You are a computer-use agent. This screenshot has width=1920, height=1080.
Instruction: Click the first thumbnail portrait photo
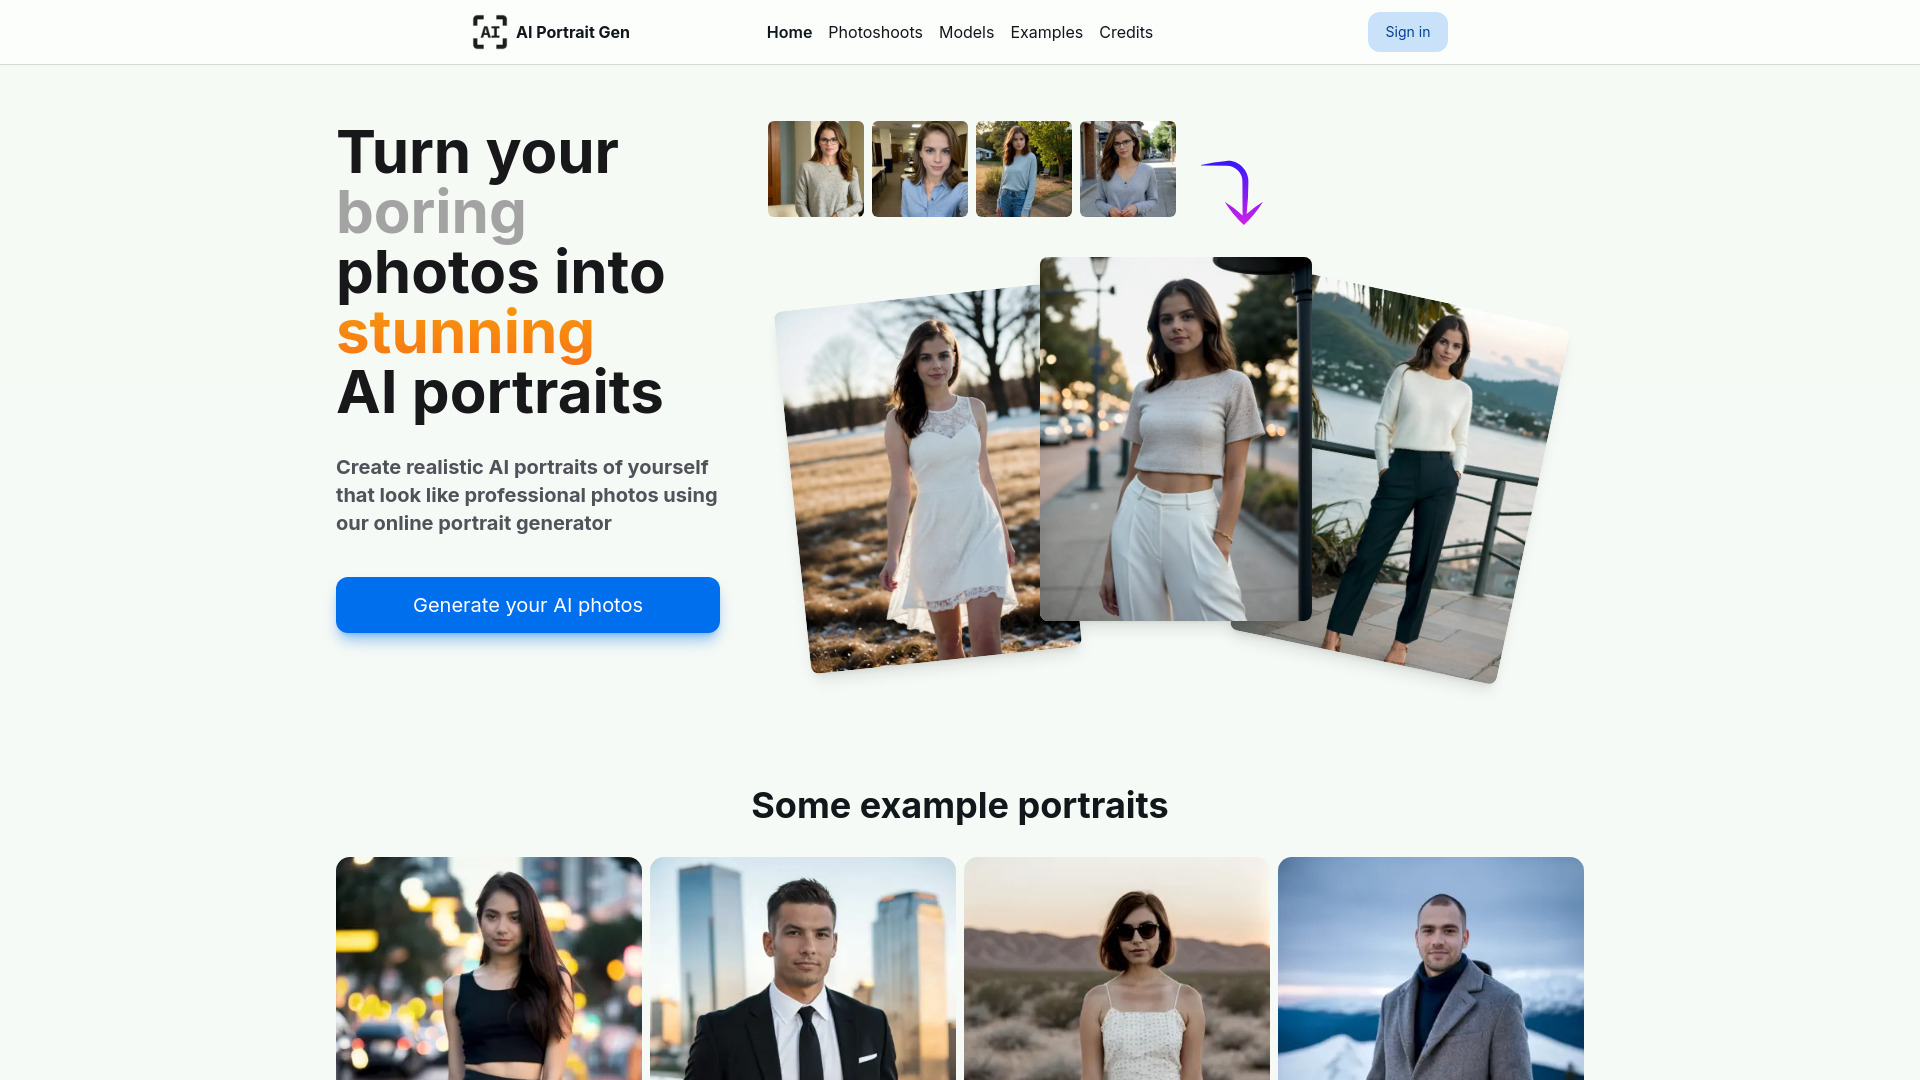pyautogui.click(x=815, y=169)
